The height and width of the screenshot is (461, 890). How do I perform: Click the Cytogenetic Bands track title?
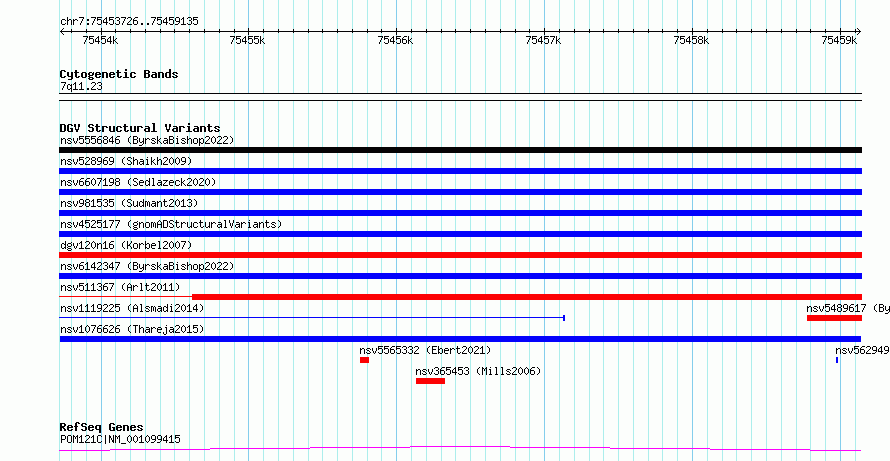(119, 74)
